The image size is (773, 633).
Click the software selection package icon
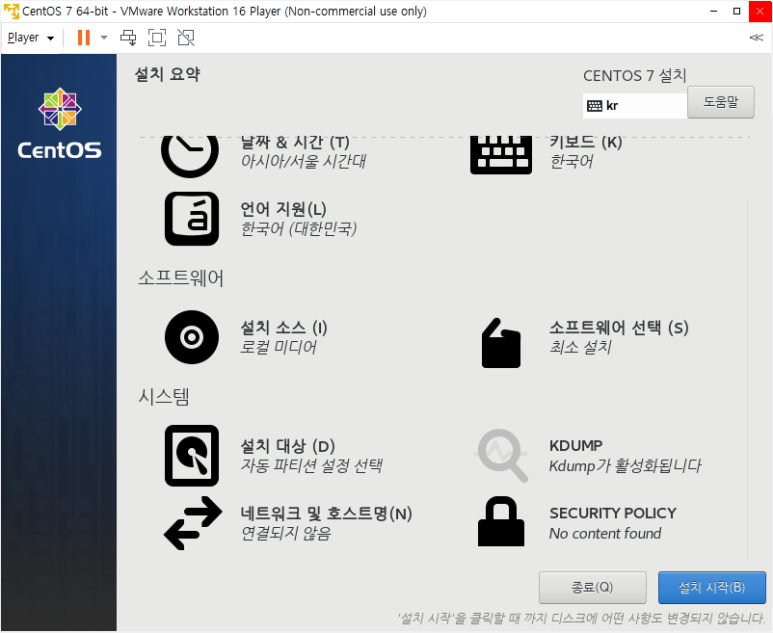[501, 343]
